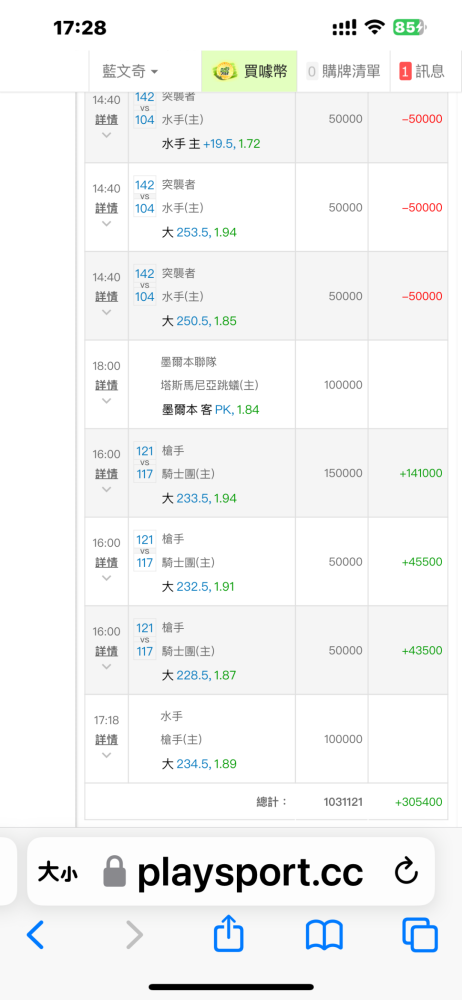Tap the playsport.cc address field
The width and height of the screenshot is (462, 1000).
[230, 871]
